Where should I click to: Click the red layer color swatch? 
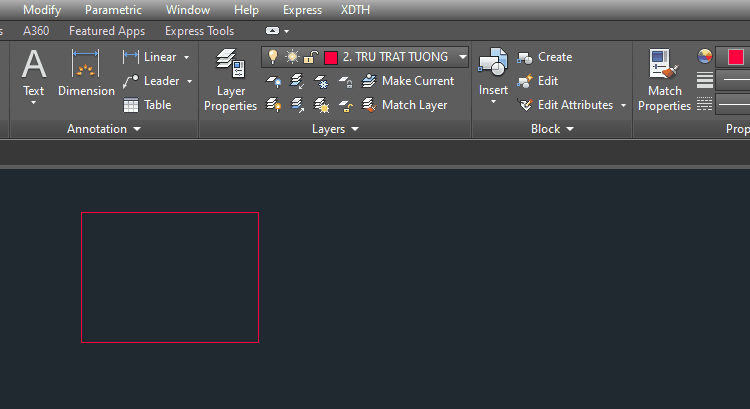tap(331, 58)
